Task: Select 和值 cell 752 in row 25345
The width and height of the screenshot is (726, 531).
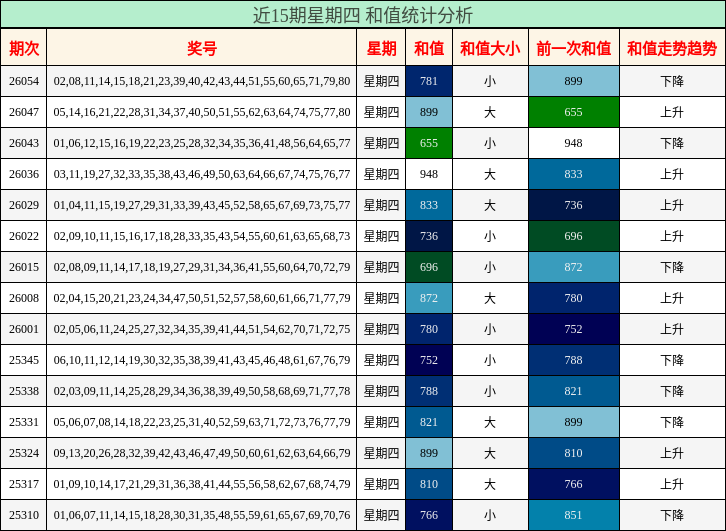Action: 429,360
